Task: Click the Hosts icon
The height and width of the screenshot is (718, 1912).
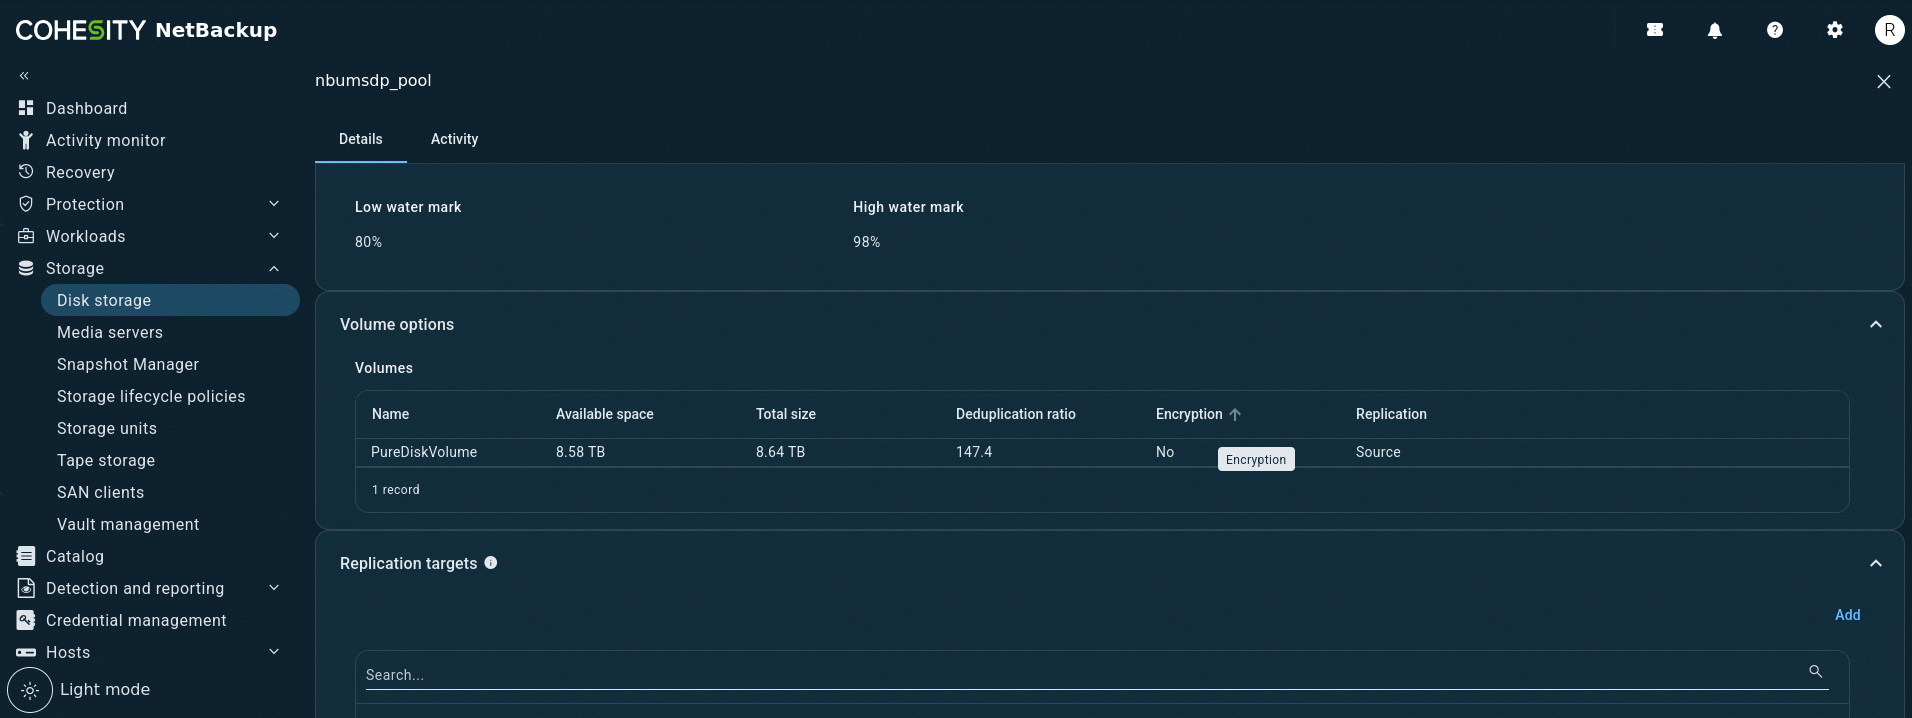Action: (26, 652)
